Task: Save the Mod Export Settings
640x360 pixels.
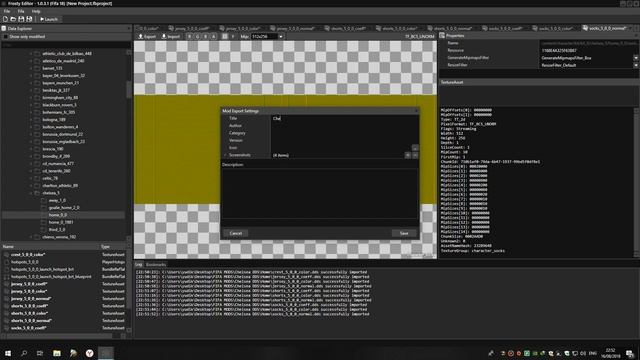Action: pyautogui.click(x=404, y=233)
